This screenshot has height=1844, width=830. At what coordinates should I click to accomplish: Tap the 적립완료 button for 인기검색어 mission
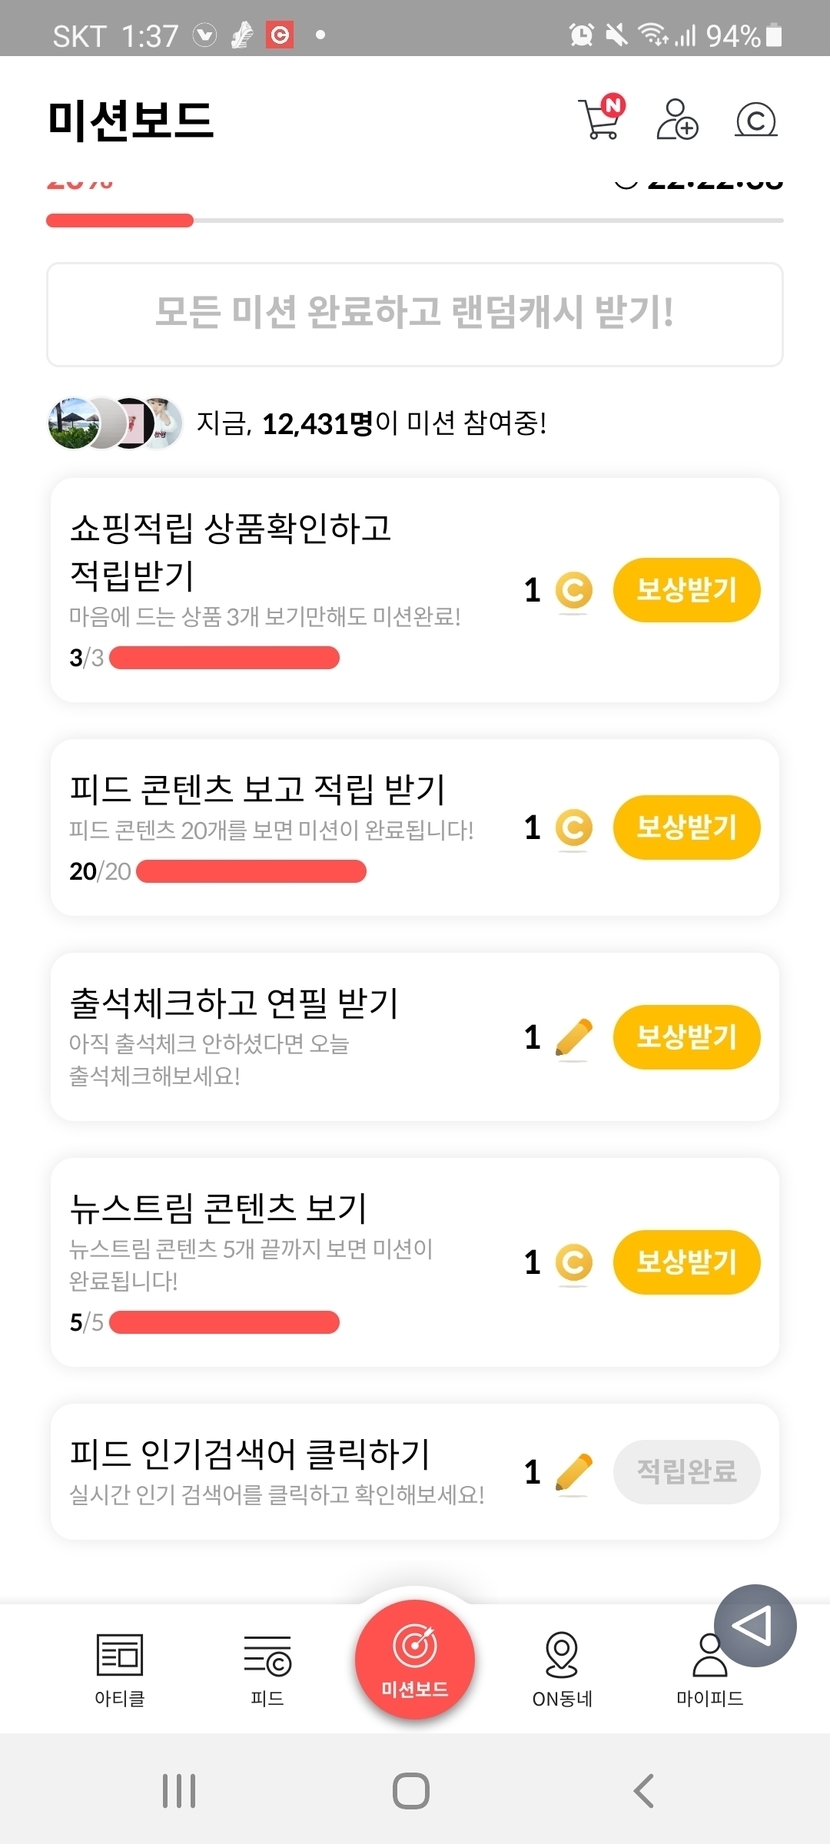(x=686, y=1472)
